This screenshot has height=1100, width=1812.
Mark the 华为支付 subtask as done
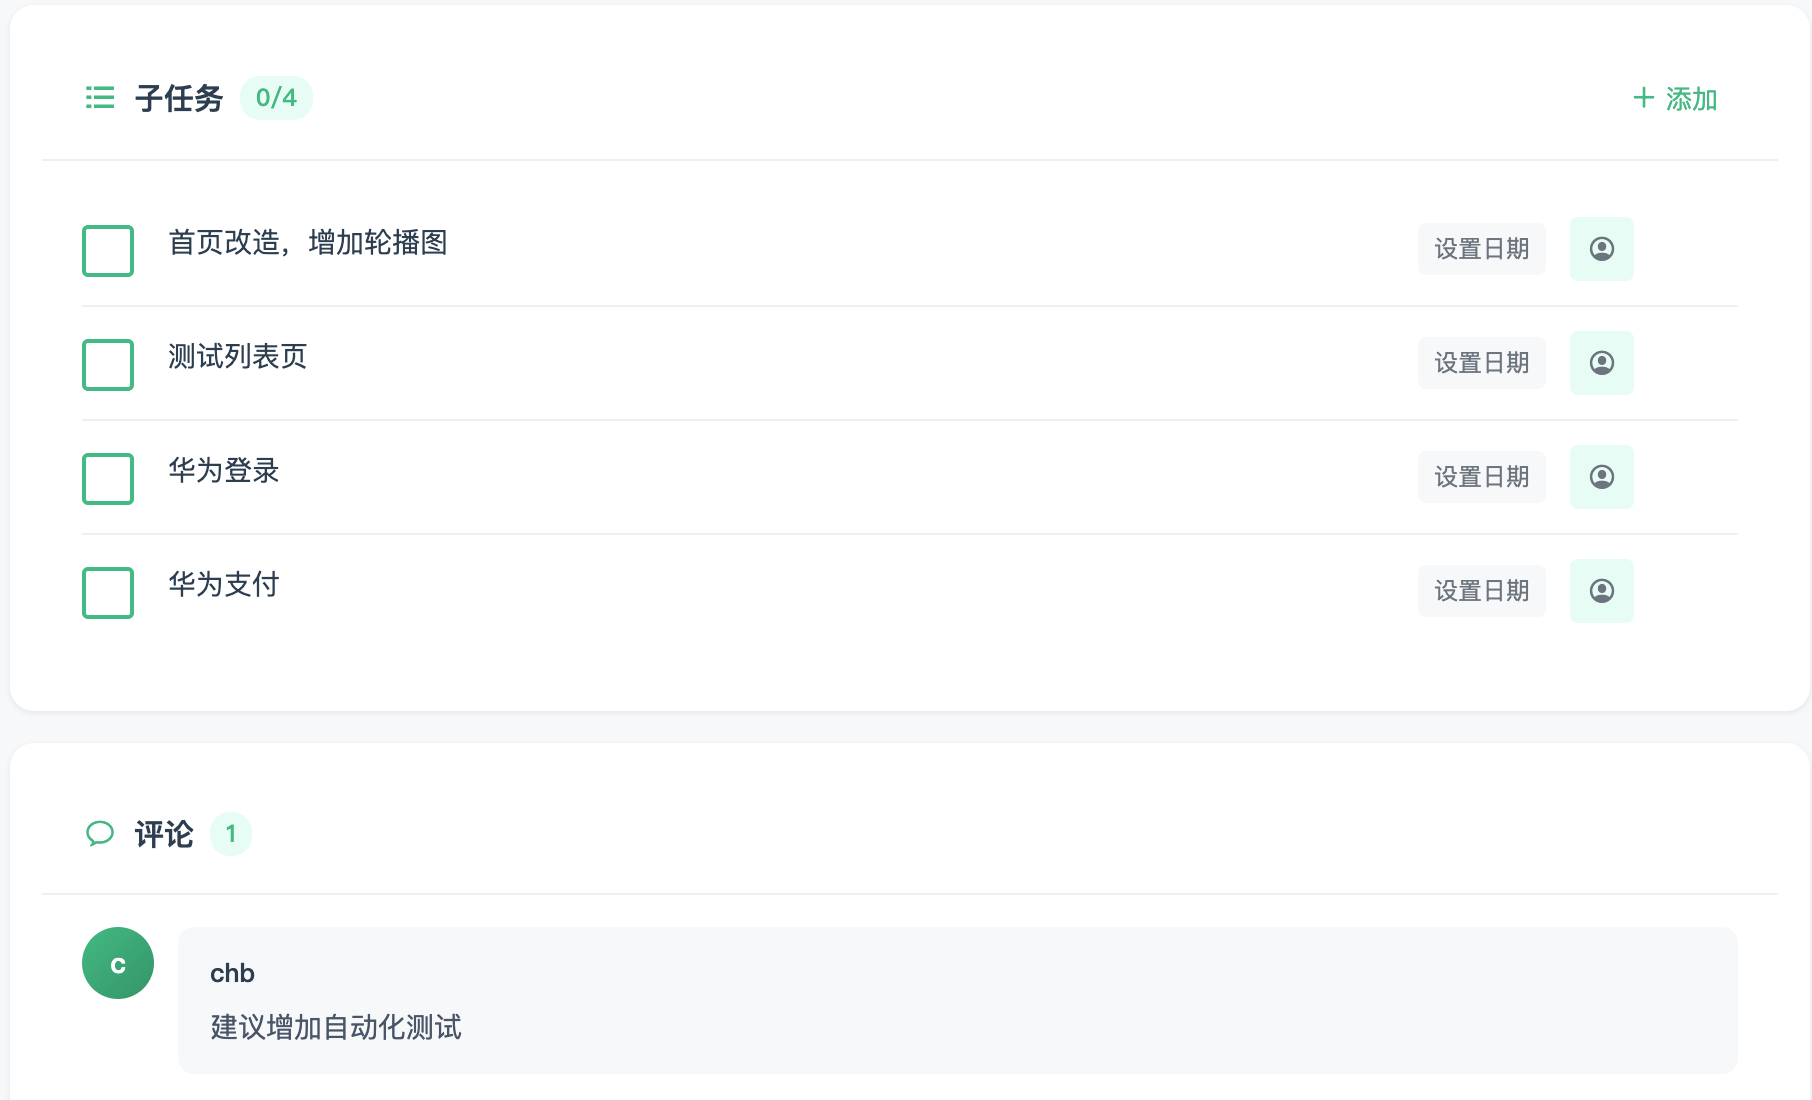[108, 592]
